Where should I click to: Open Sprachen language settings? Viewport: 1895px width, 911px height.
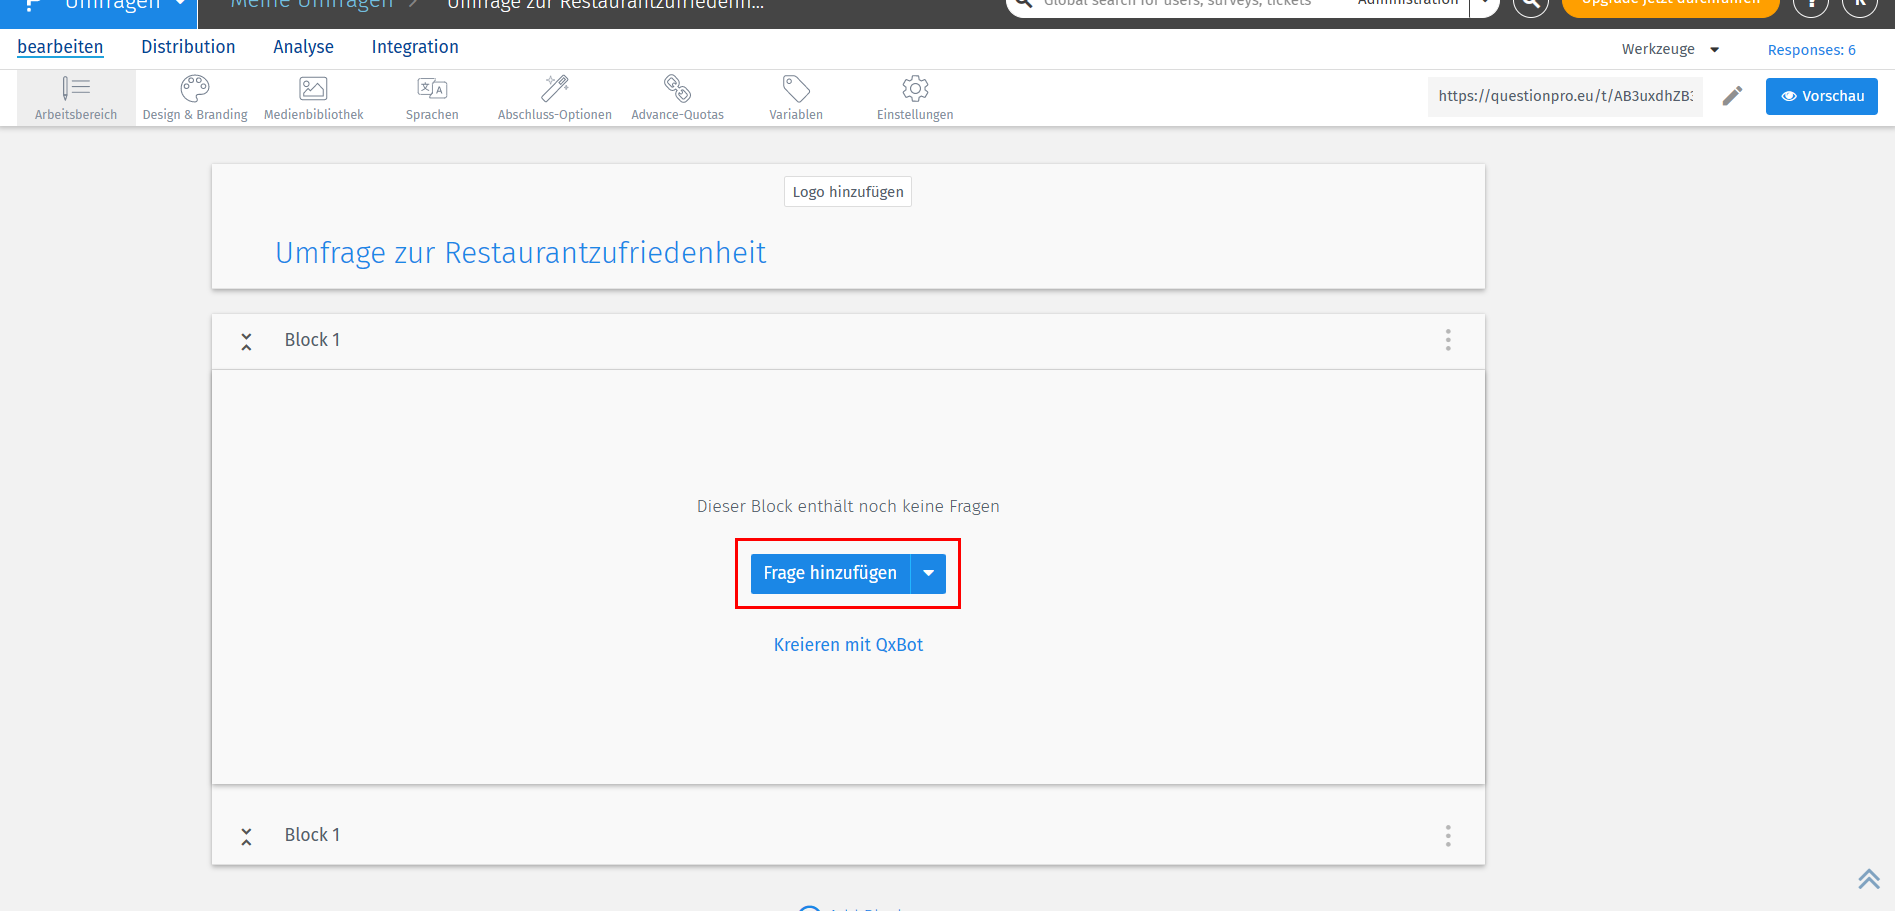tap(432, 98)
